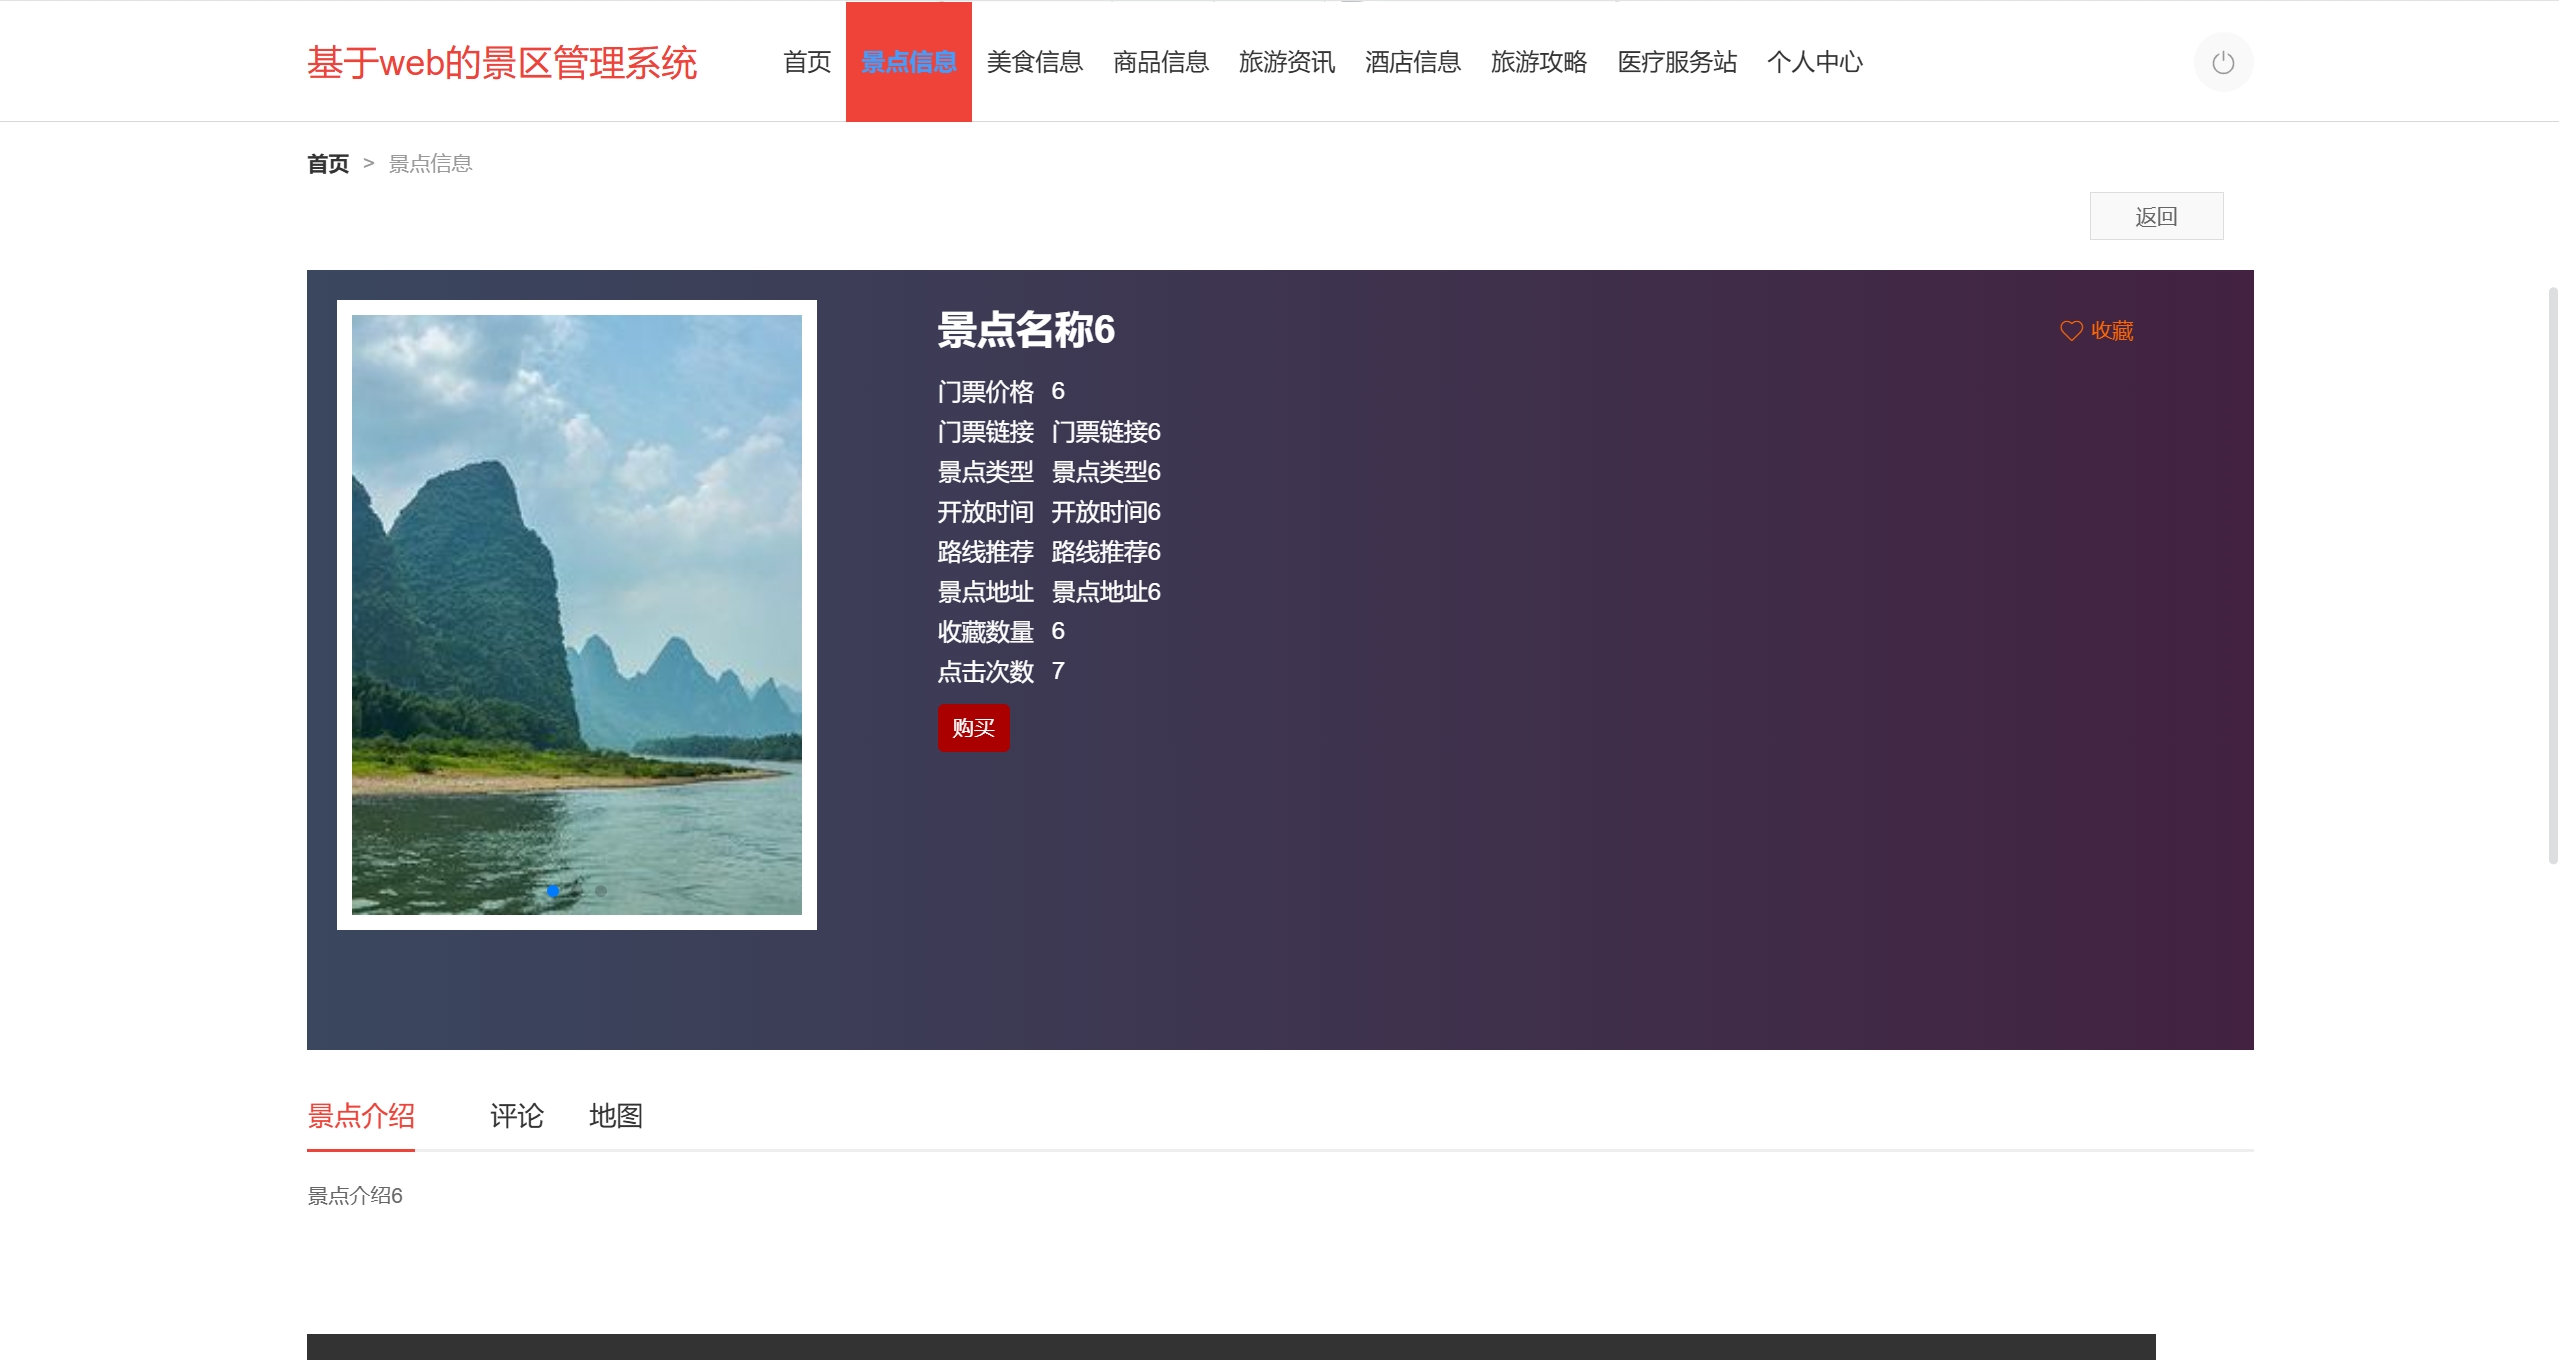
Task: Open 旅游攻略 menu item
Action: click(x=1538, y=62)
